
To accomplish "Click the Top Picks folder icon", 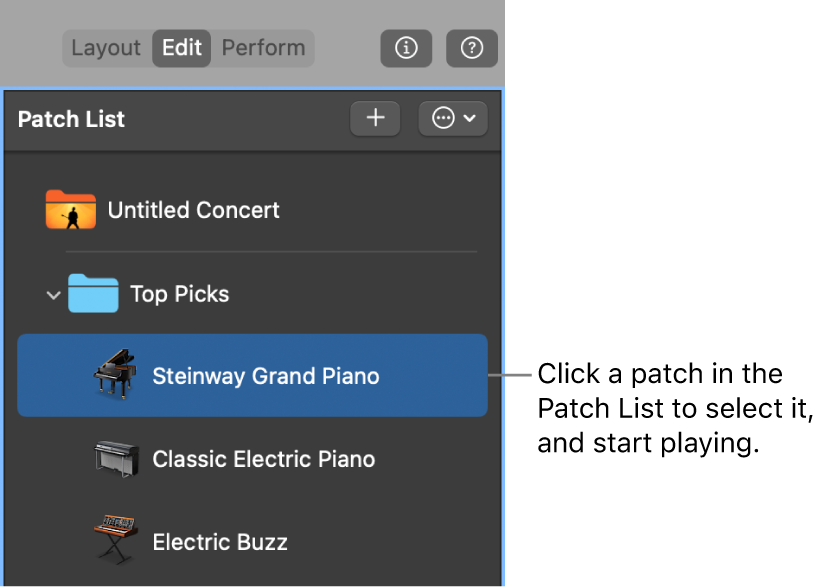I will click(x=94, y=293).
